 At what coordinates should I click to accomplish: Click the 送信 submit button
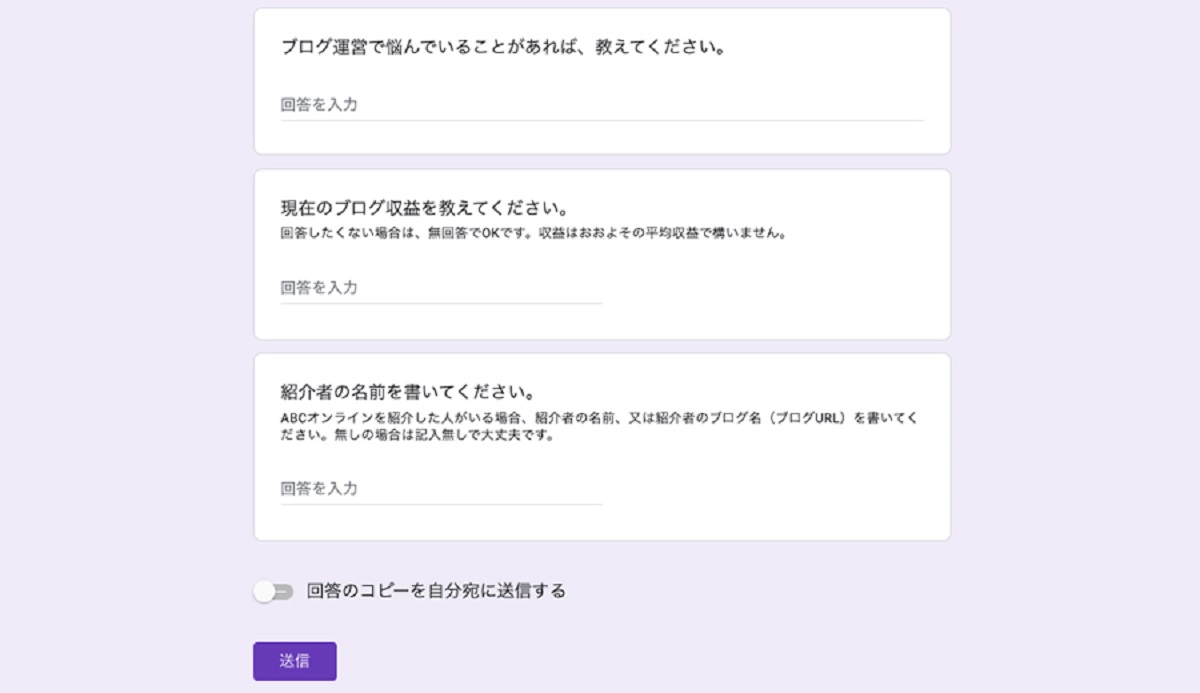click(295, 661)
